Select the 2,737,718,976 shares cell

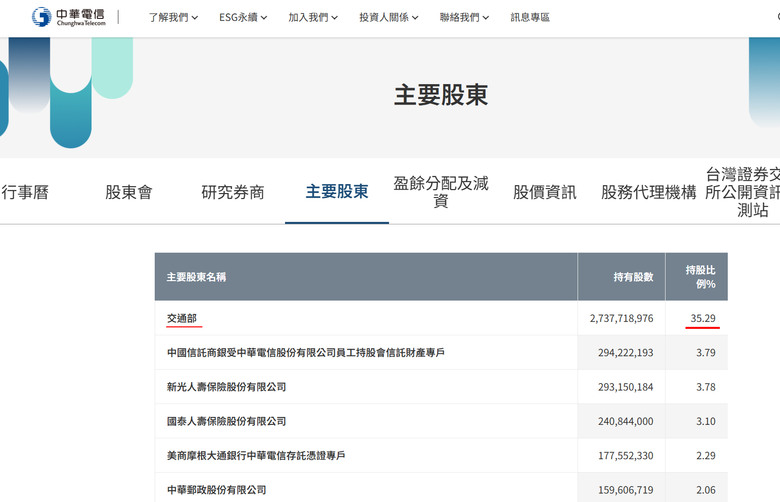pyautogui.click(x=621, y=318)
